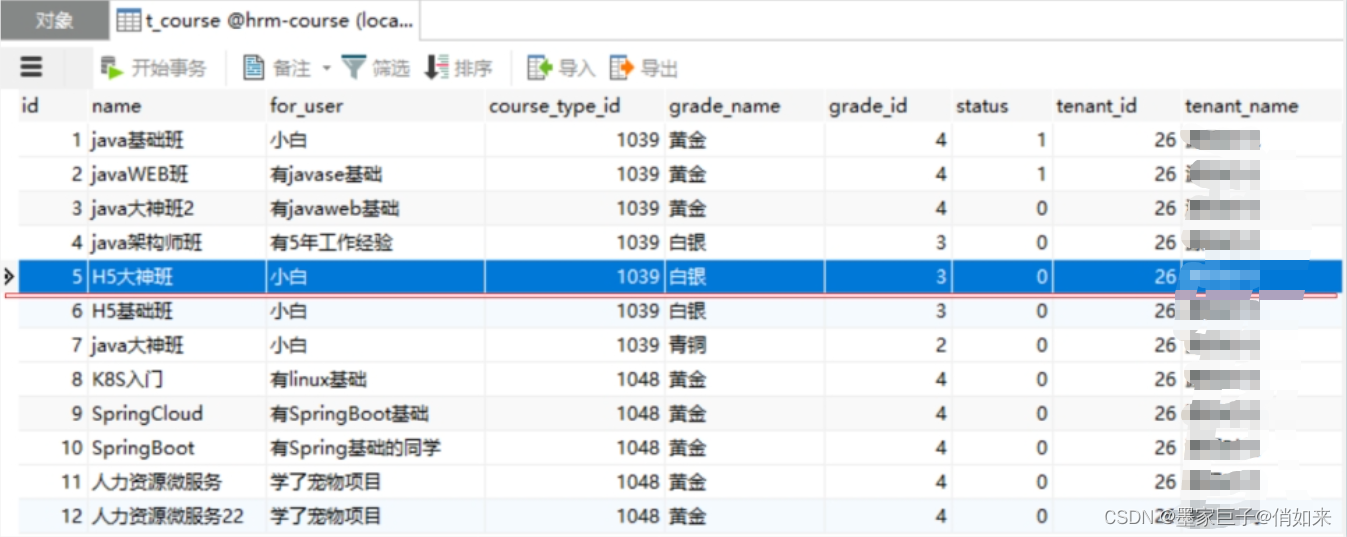Click the 青铜 grade_name cell

point(745,345)
